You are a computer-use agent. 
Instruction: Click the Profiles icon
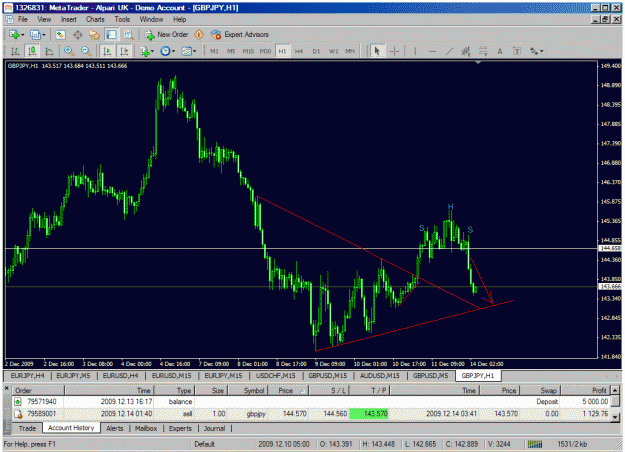(35, 35)
